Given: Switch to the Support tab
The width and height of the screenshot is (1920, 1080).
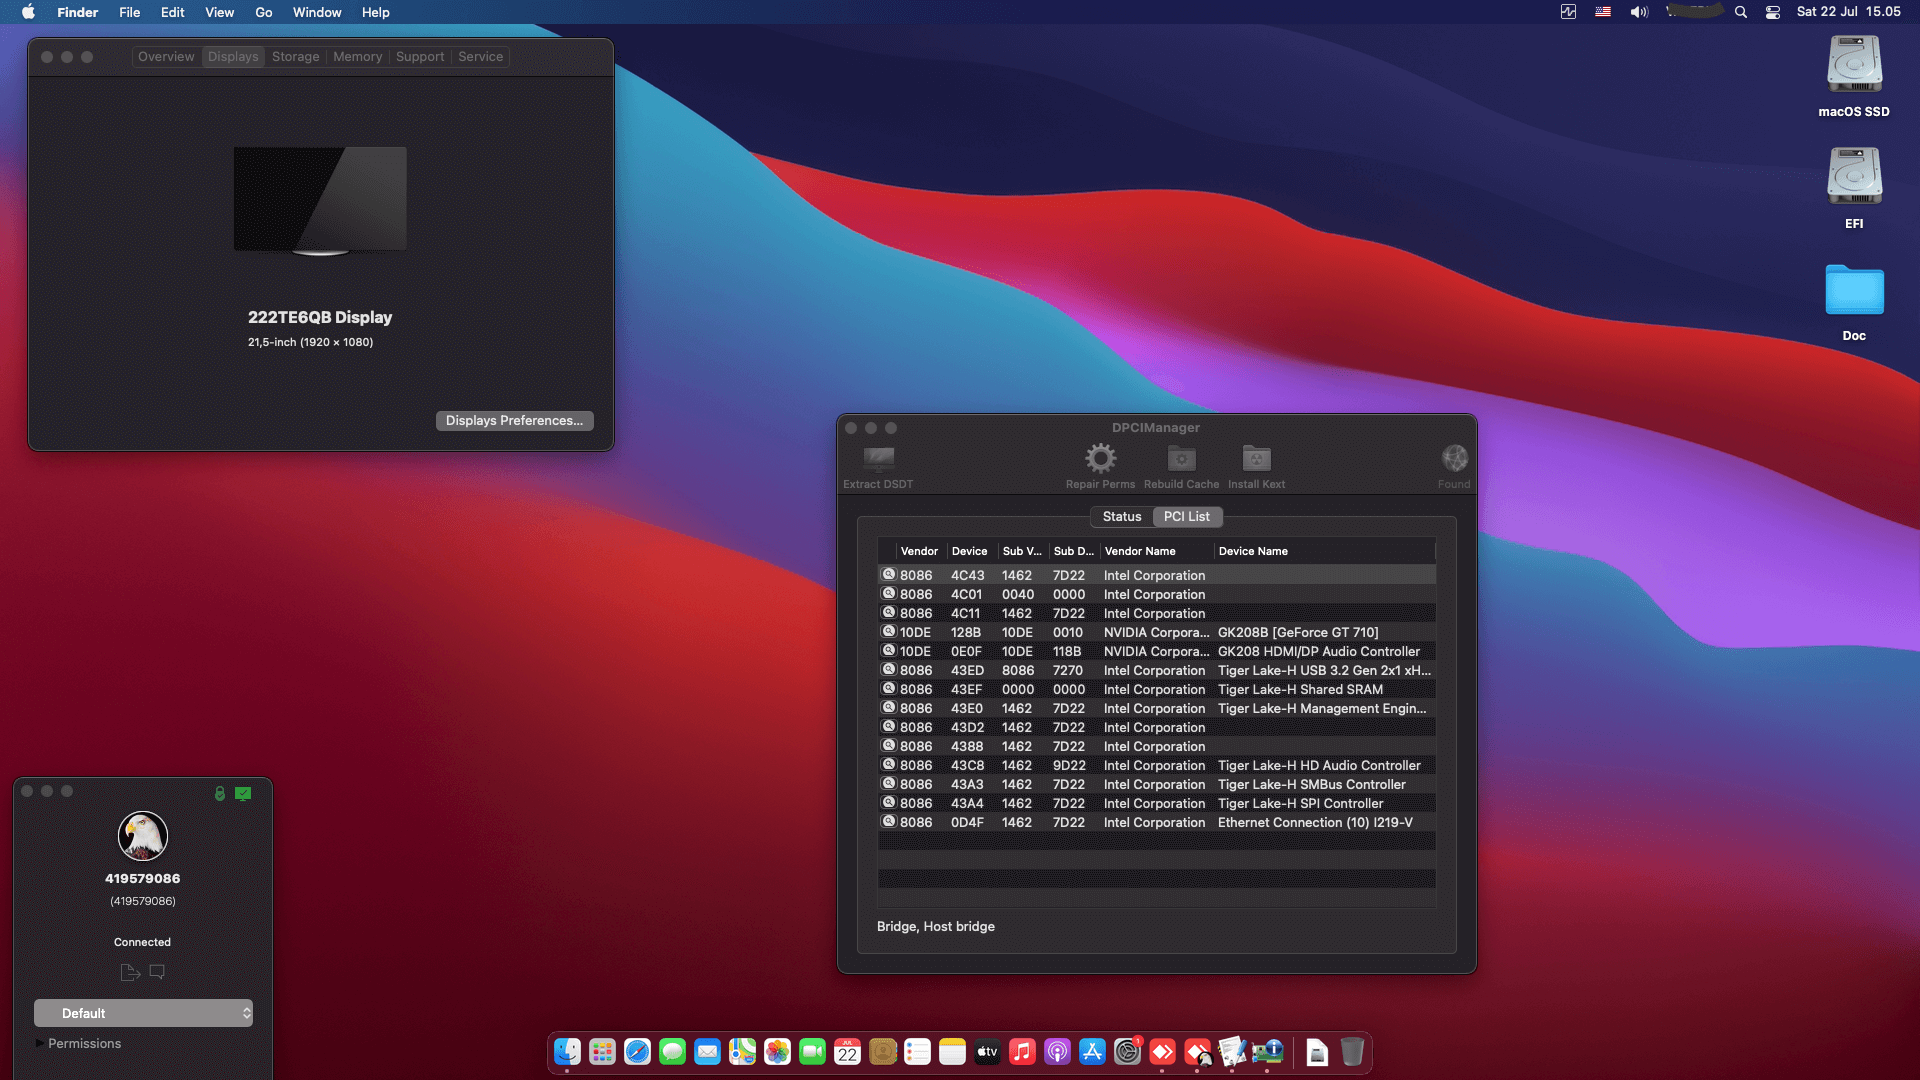Looking at the screenshot, I should click(x=420, y=57).
